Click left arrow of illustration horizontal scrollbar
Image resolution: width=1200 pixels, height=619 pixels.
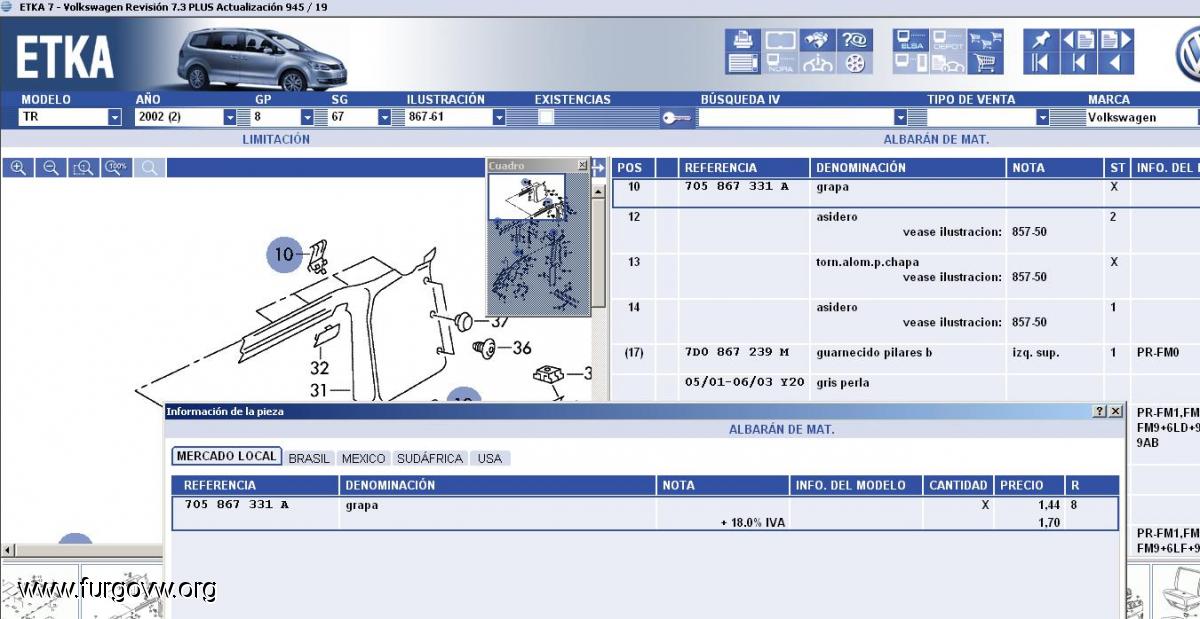[9, 550]
